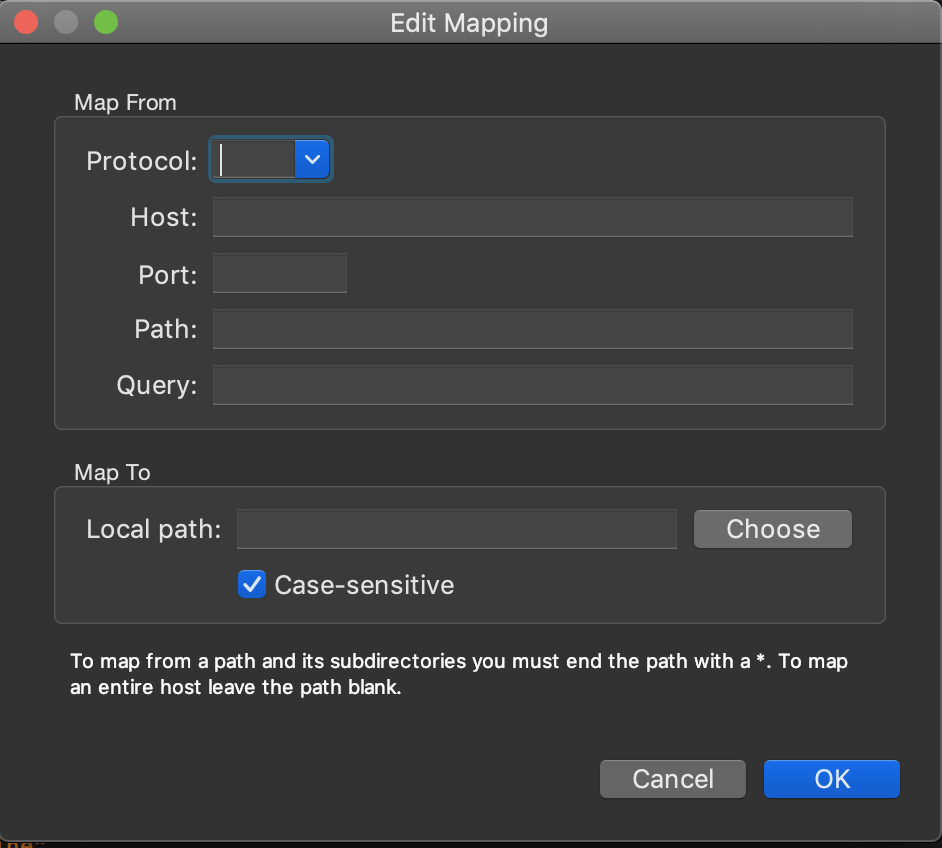Cancel the Edit Mapping dialog
942x848 pixels.
click(x=673, y=779)
